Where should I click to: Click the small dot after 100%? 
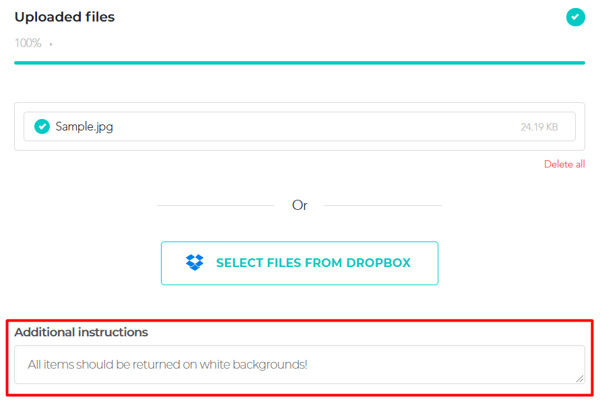51,44
